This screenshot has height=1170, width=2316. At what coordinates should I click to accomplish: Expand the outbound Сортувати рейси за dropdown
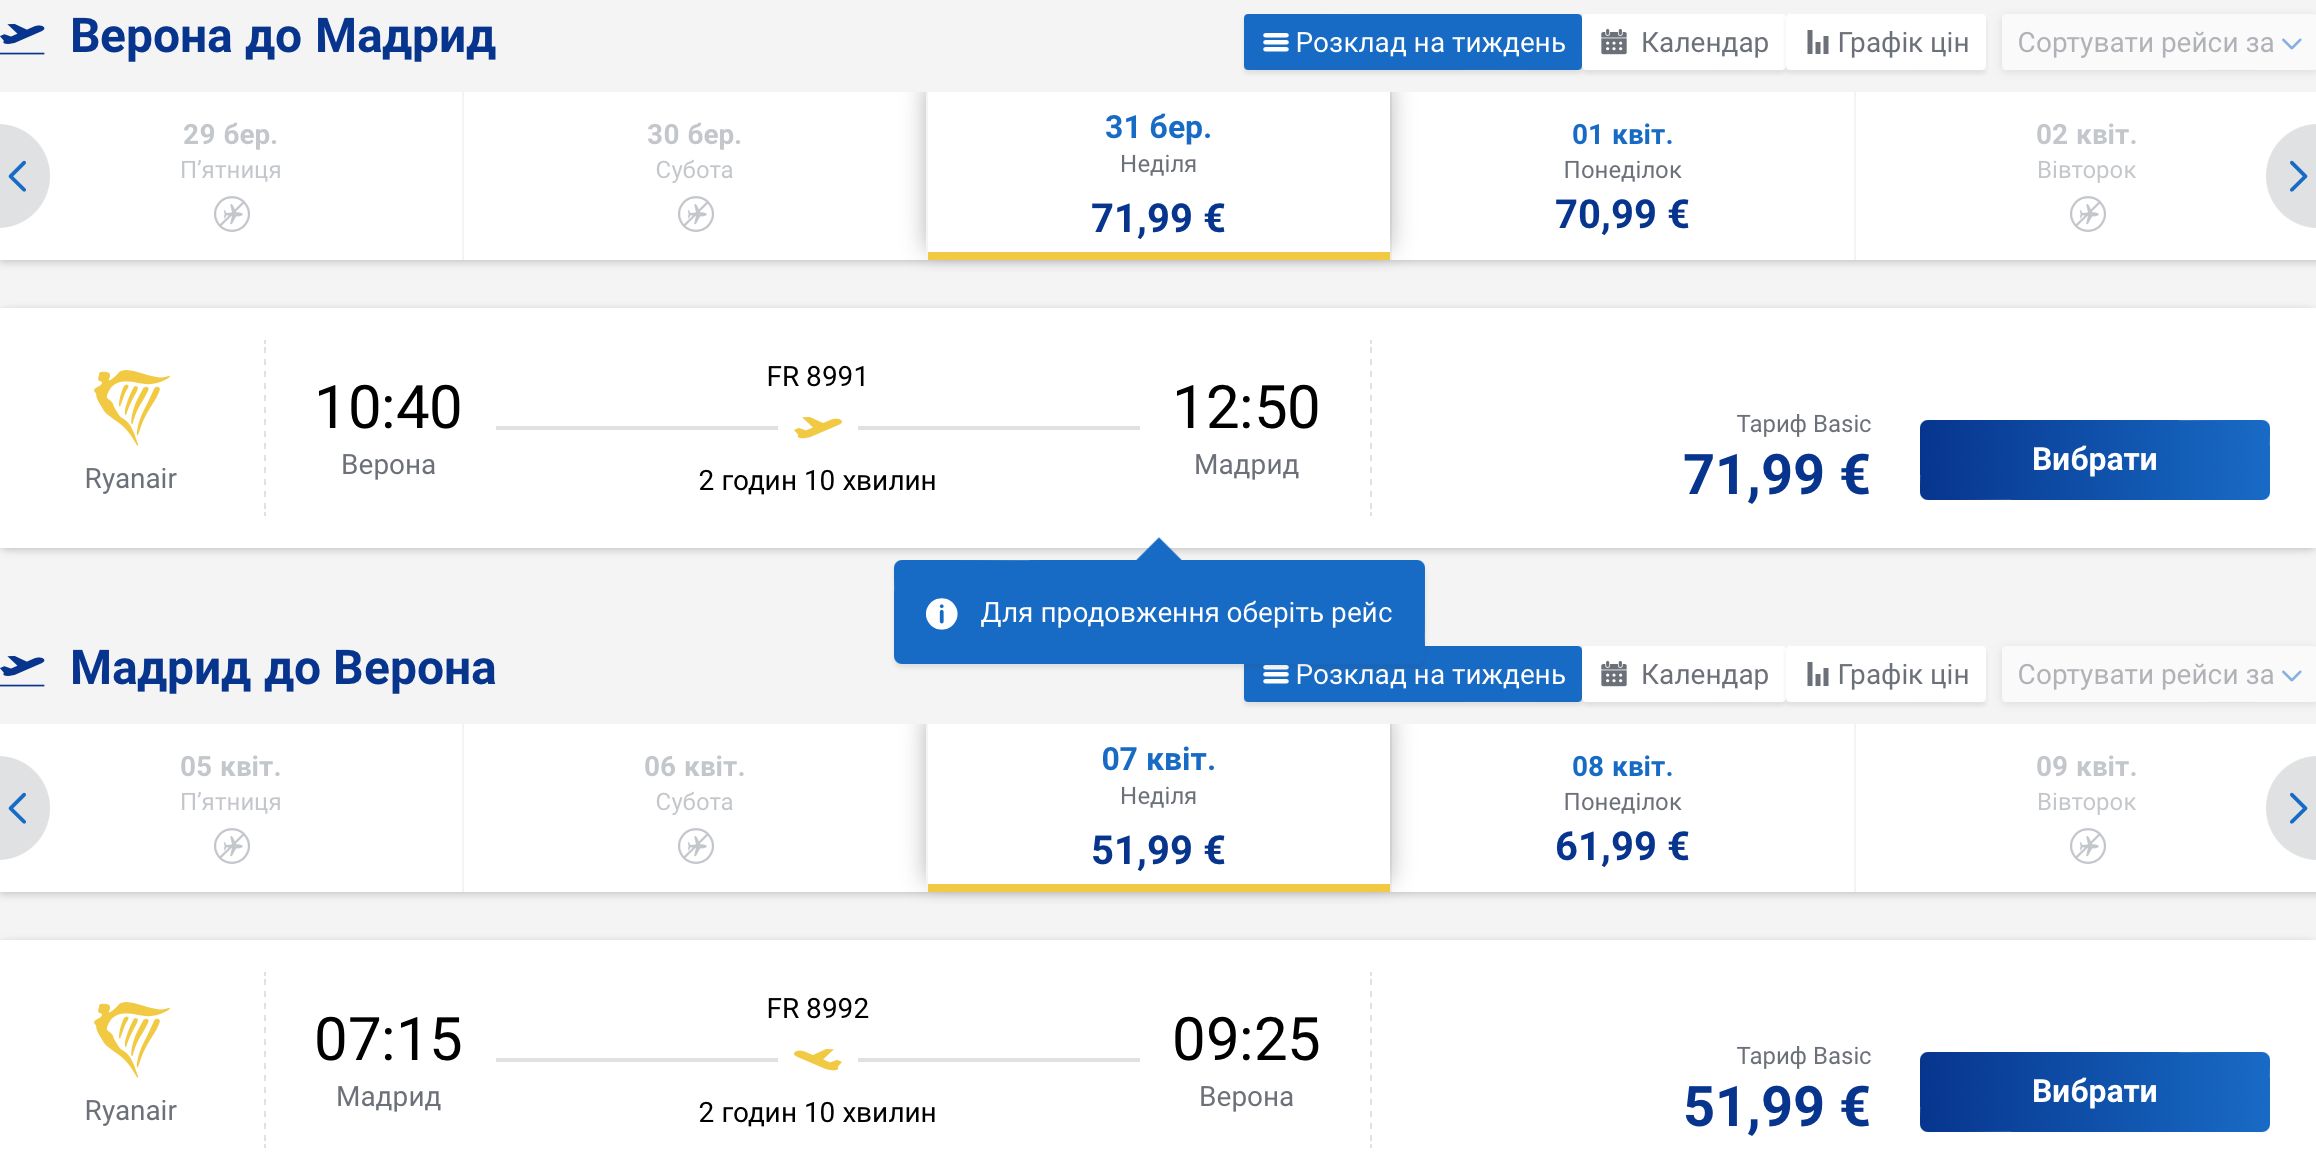click(x=2158, y=43)
